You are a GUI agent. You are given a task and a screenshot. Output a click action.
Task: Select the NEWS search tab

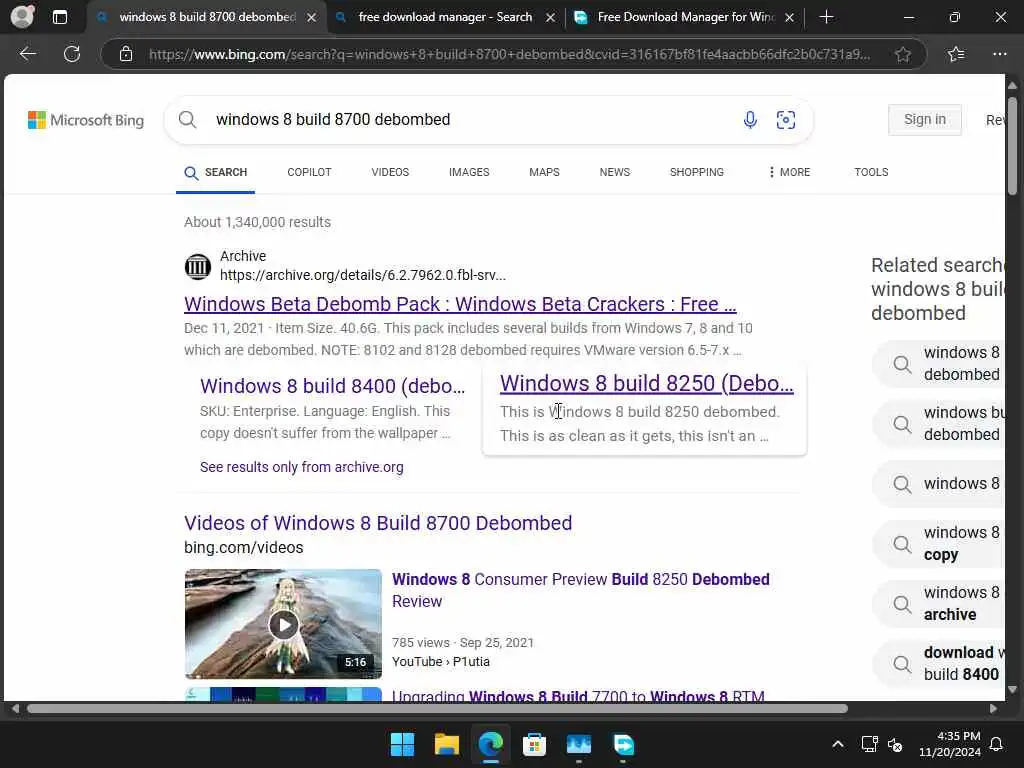[615, 172]
